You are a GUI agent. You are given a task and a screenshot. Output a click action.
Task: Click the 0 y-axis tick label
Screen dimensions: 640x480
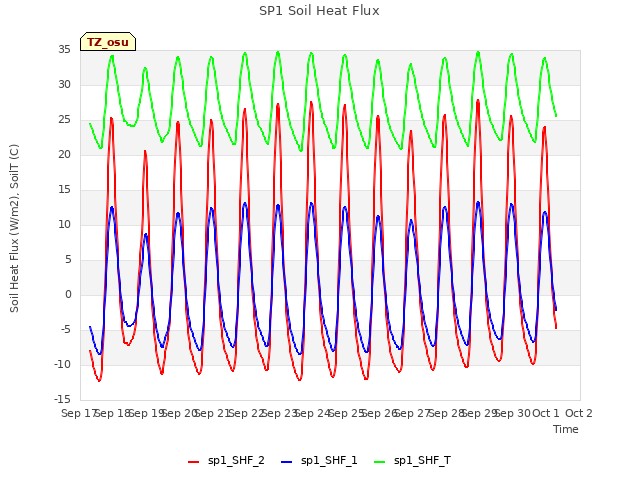[x=68, y=294]
